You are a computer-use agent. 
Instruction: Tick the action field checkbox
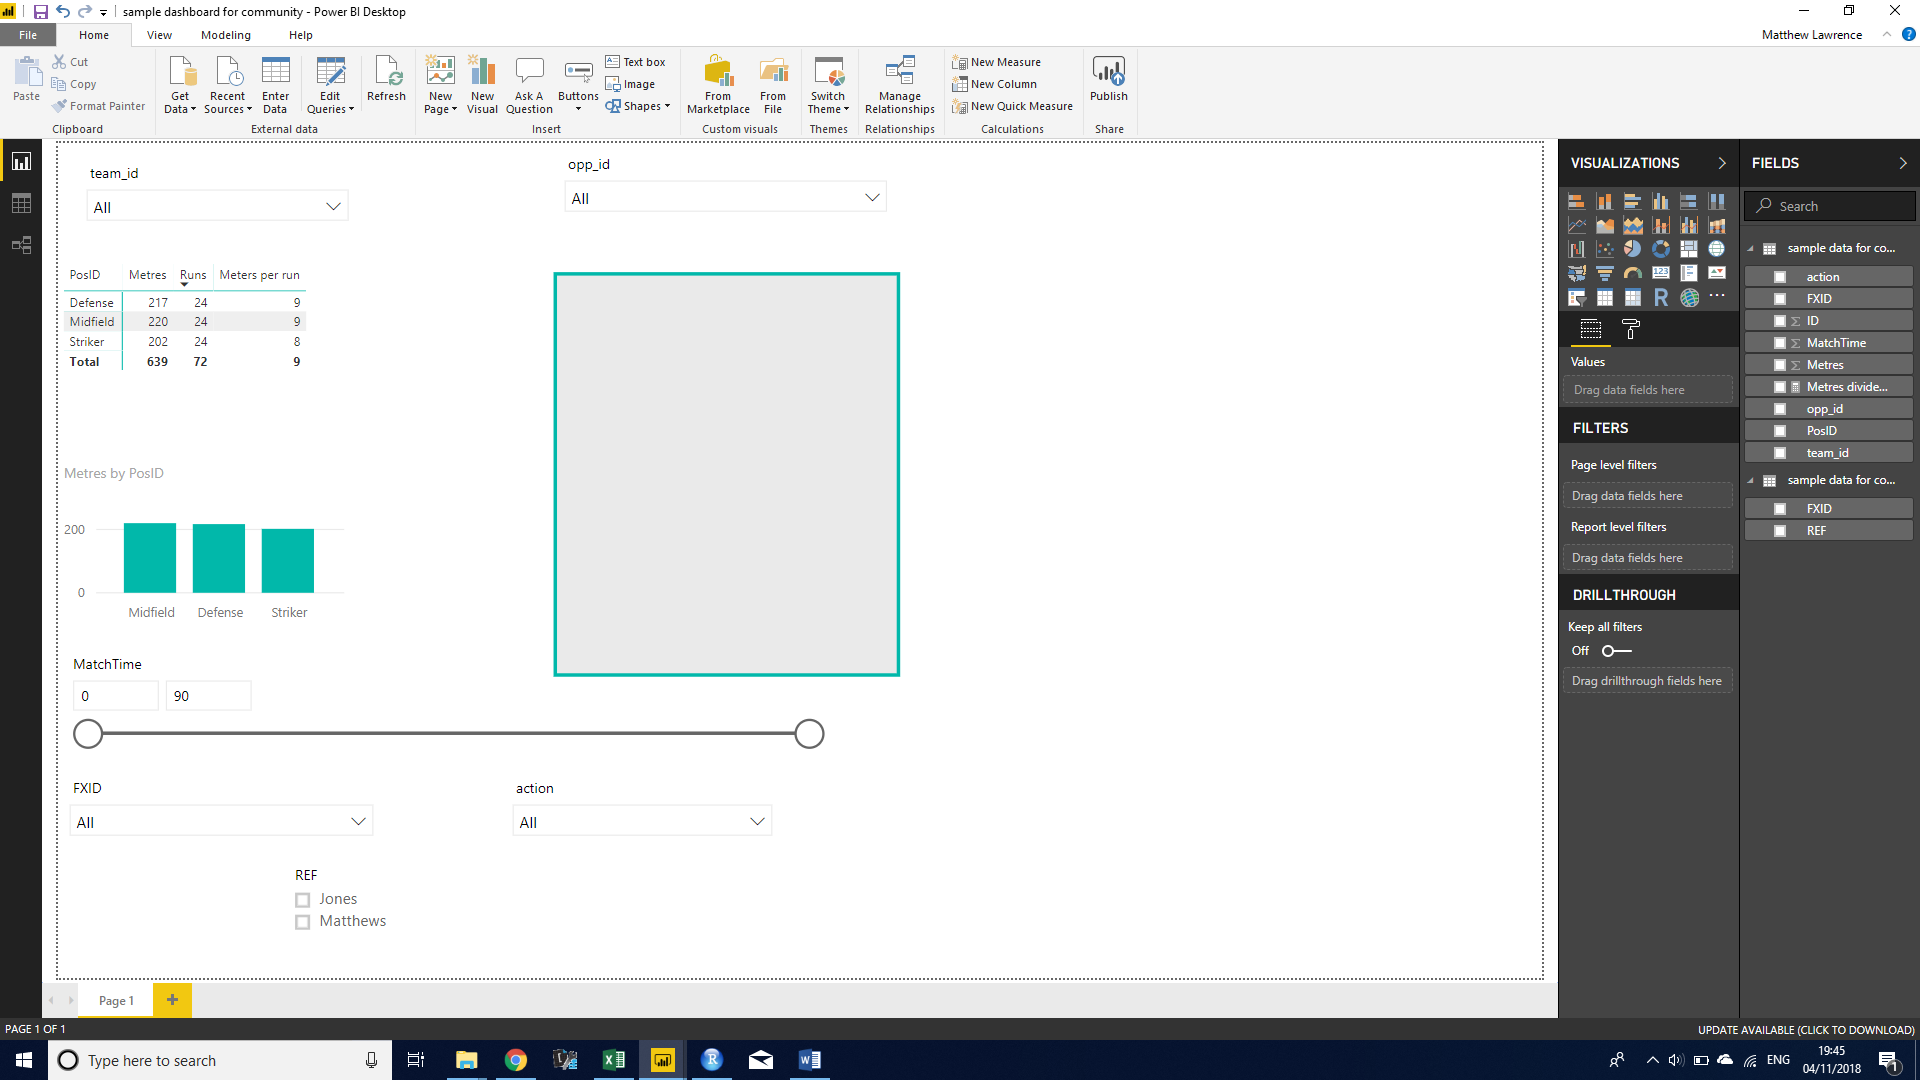coord(1780,277)
